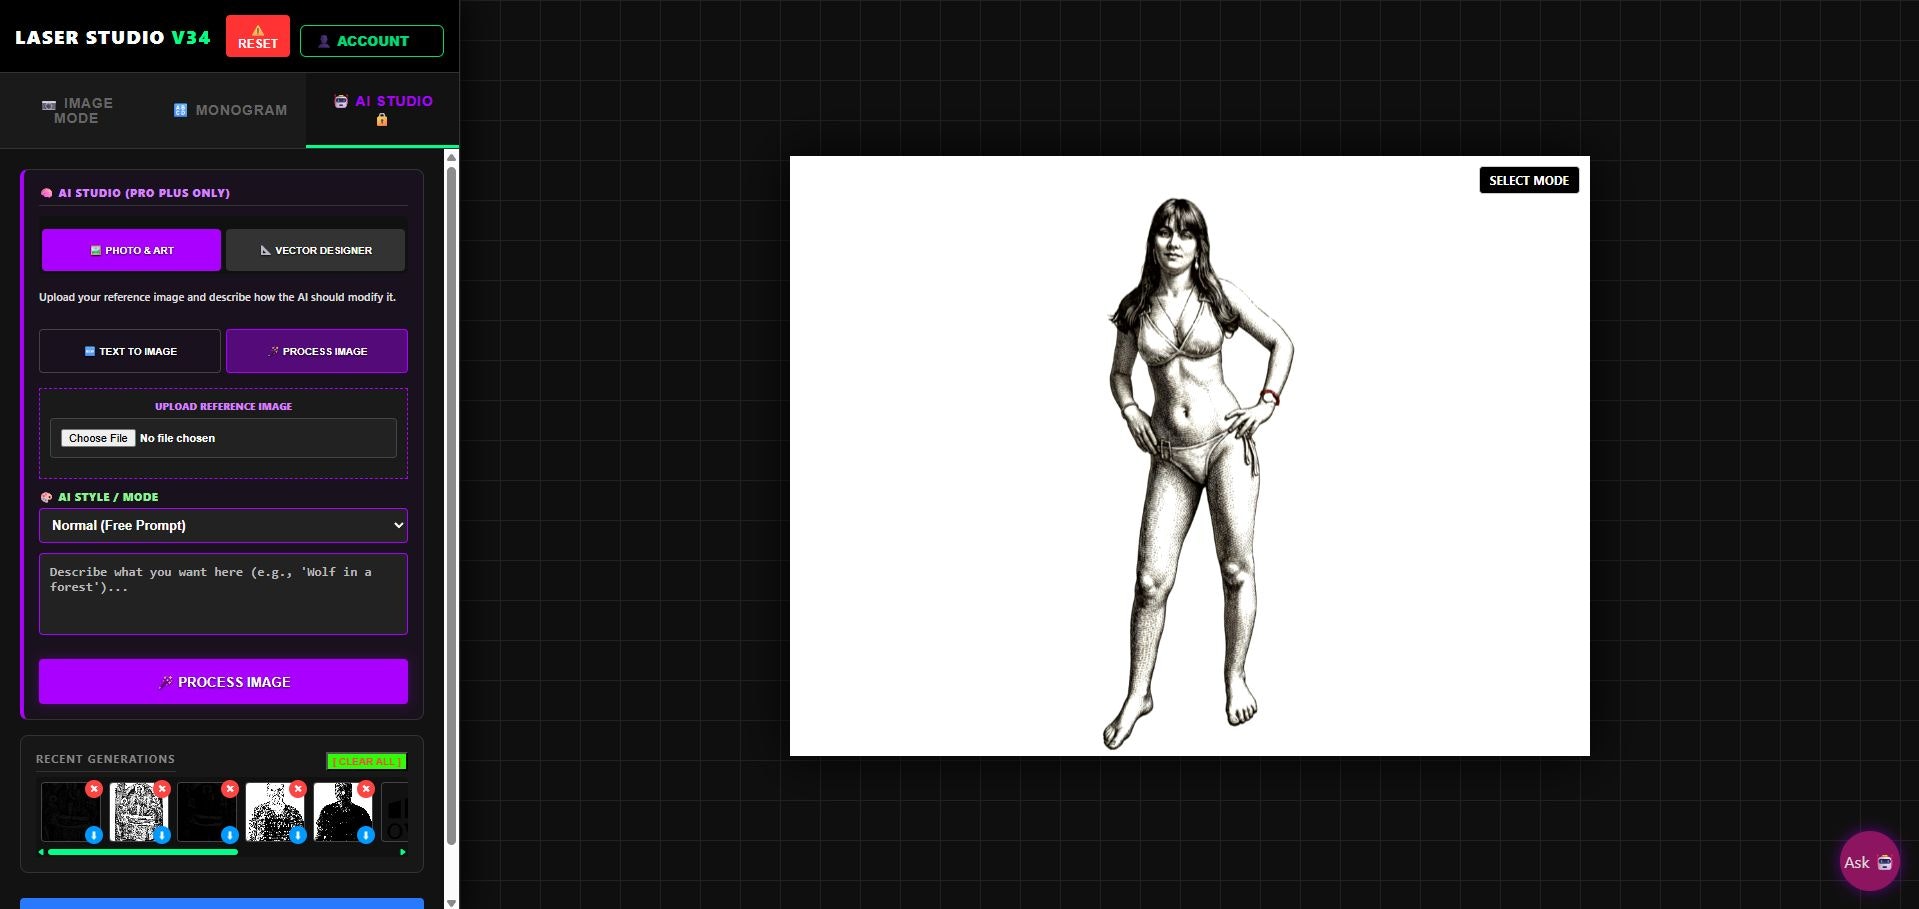
Task: Delete the last recent generation thumbnail
Action: pyautogui.click(x=366, y=789)
